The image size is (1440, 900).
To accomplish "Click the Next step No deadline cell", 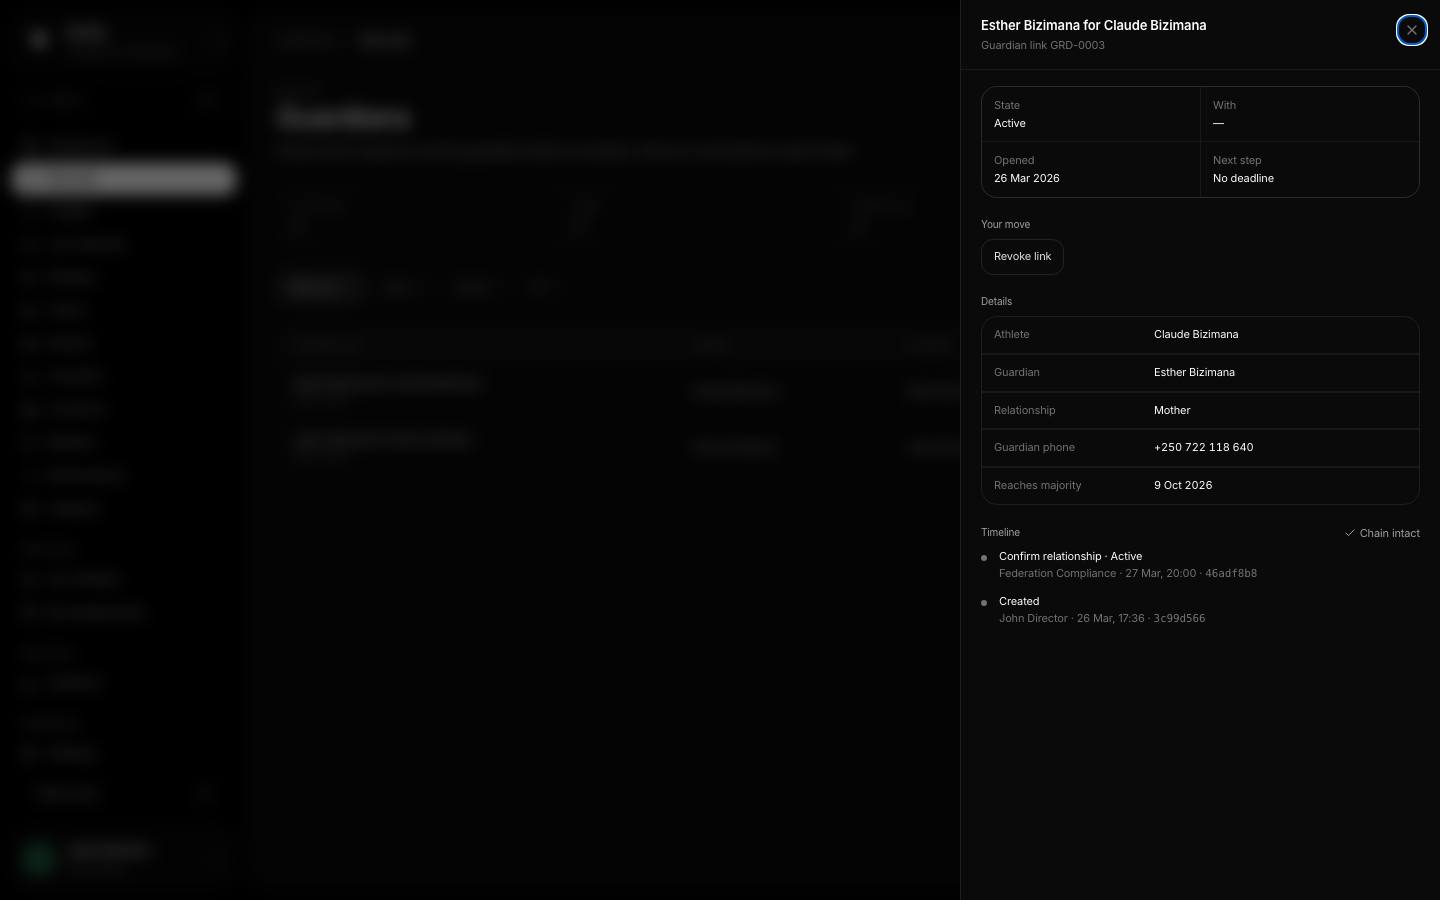I will pos(1310,169).
